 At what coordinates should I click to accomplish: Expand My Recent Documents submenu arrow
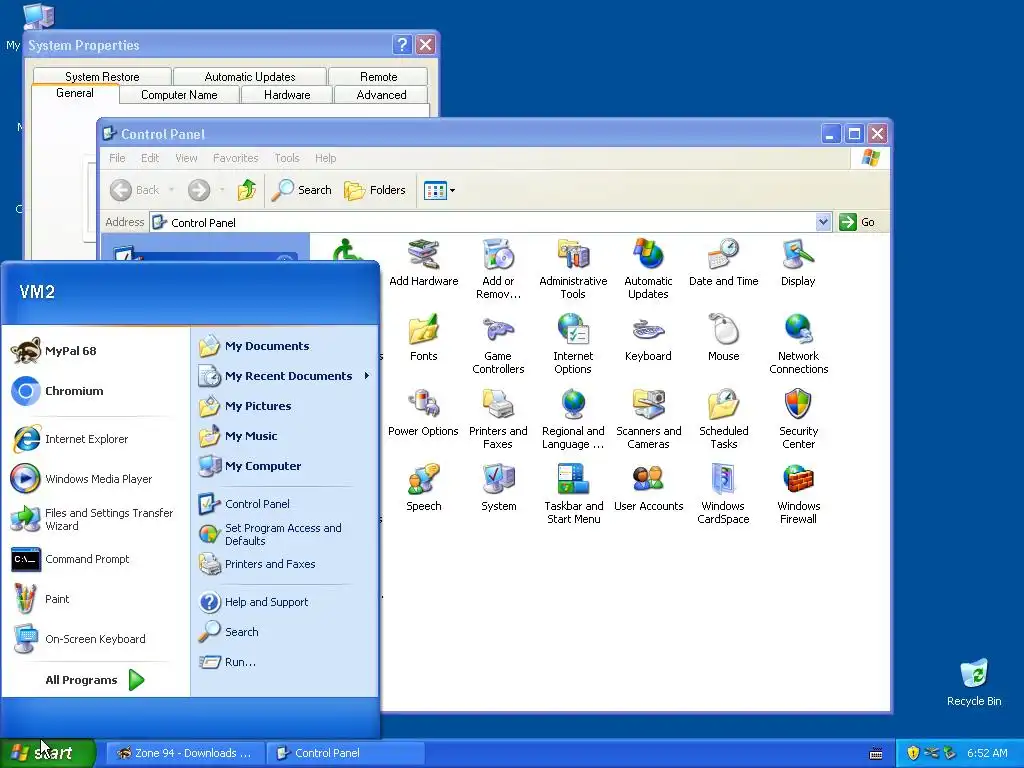366,376
